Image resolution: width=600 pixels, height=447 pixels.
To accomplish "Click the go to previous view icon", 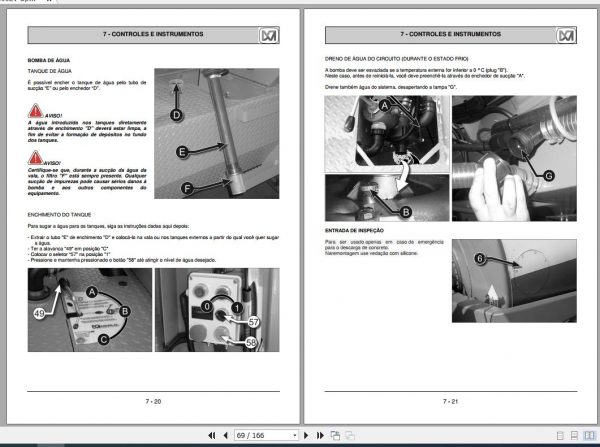I will (x=335, y=436).
